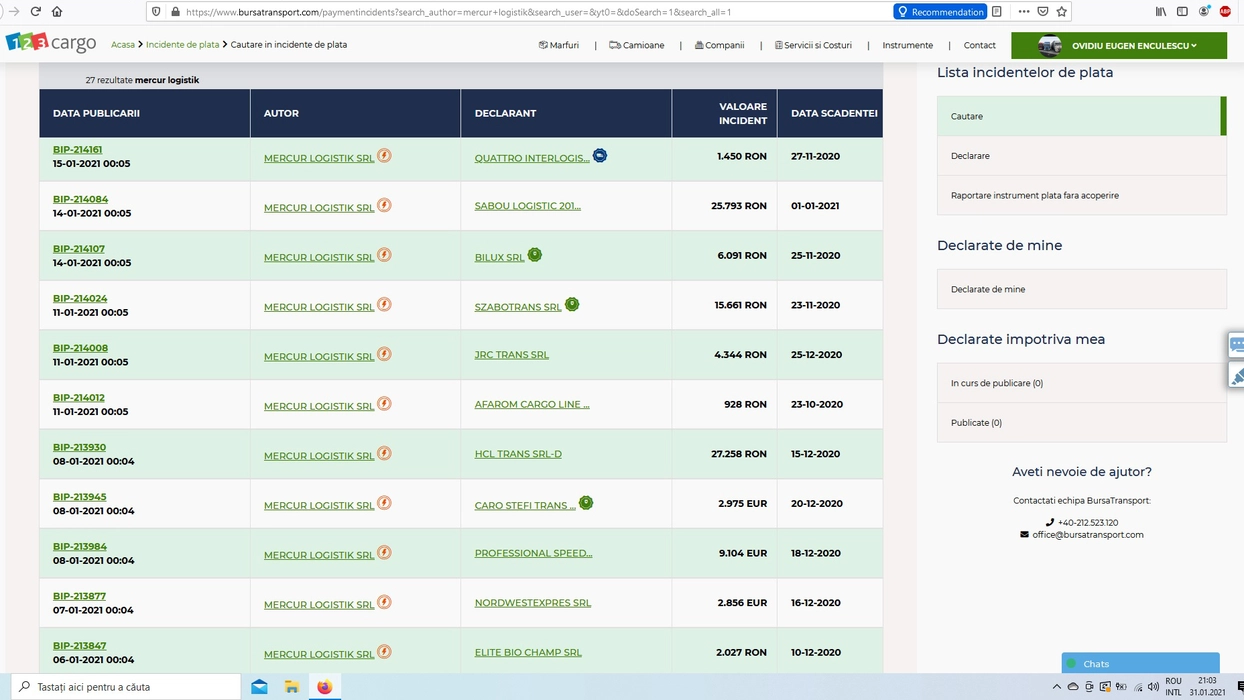The width and height of the screenshot is (1244, 700).
Task: Click the green badge next to BILUX SRL
Action: click(535, 255)
